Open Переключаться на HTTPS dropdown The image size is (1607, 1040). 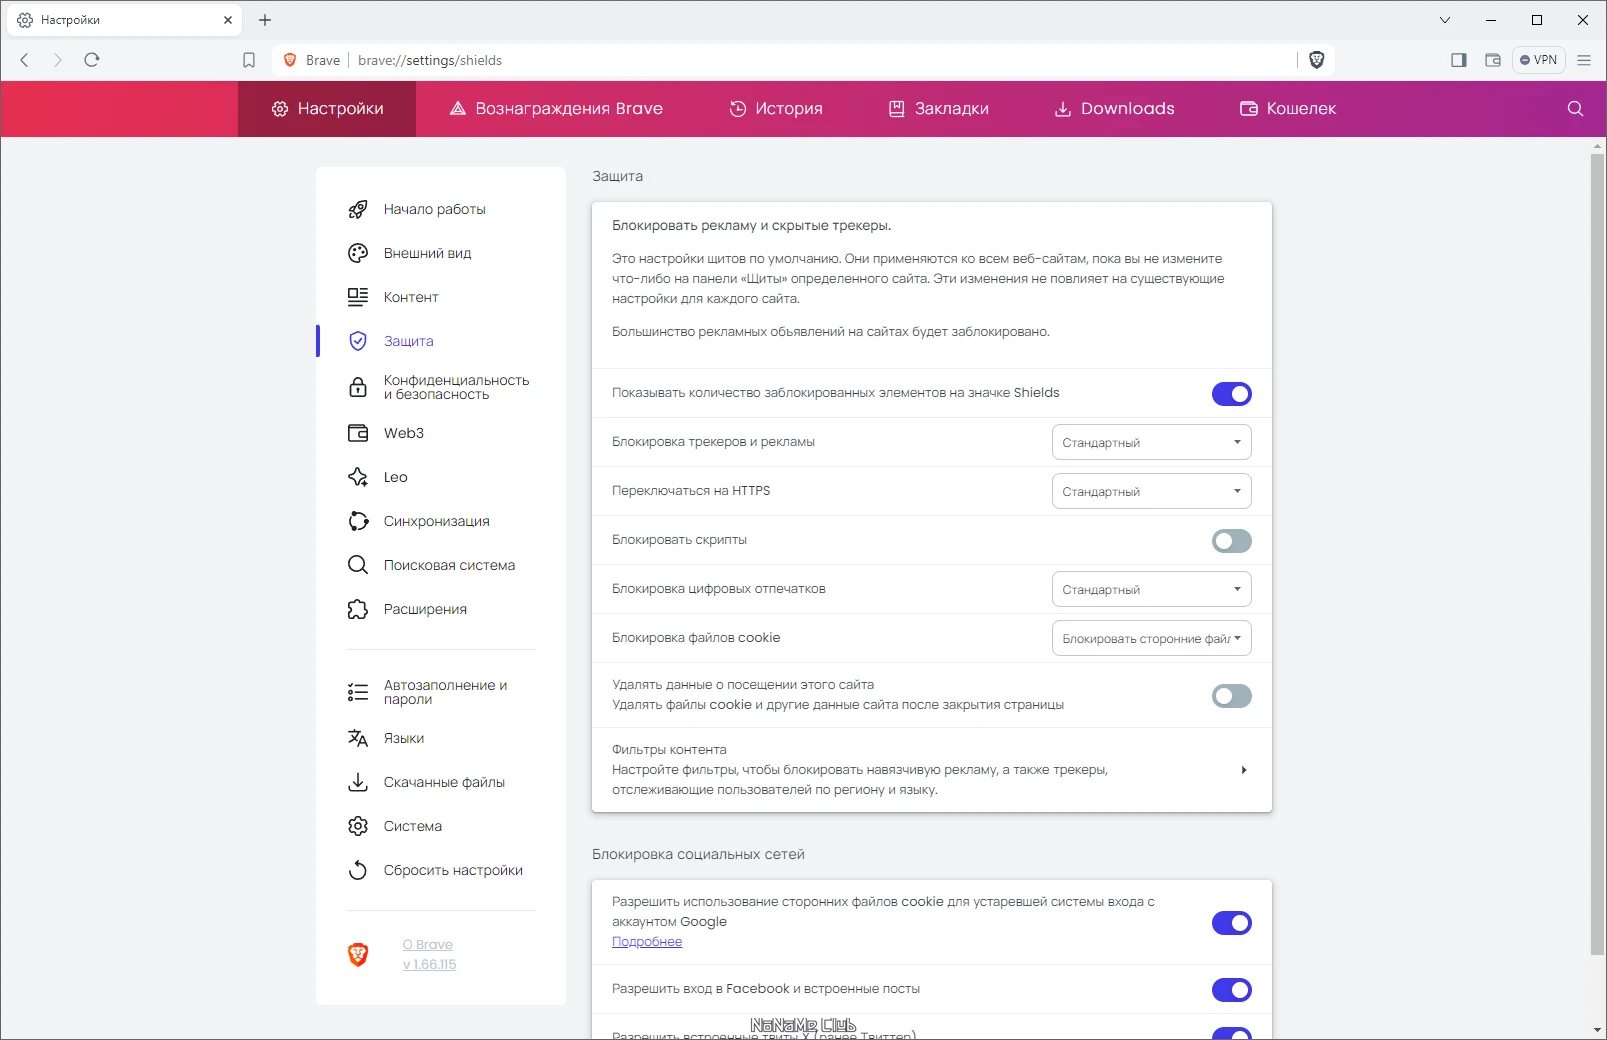pyautogui.click(x=1151, y=491)
